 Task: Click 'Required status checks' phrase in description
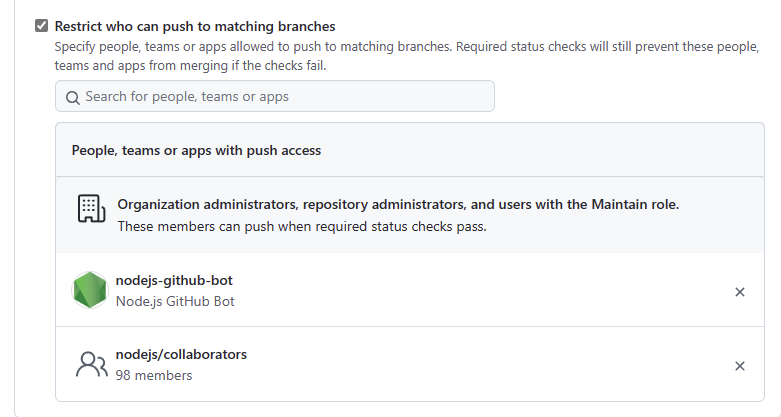552,47
